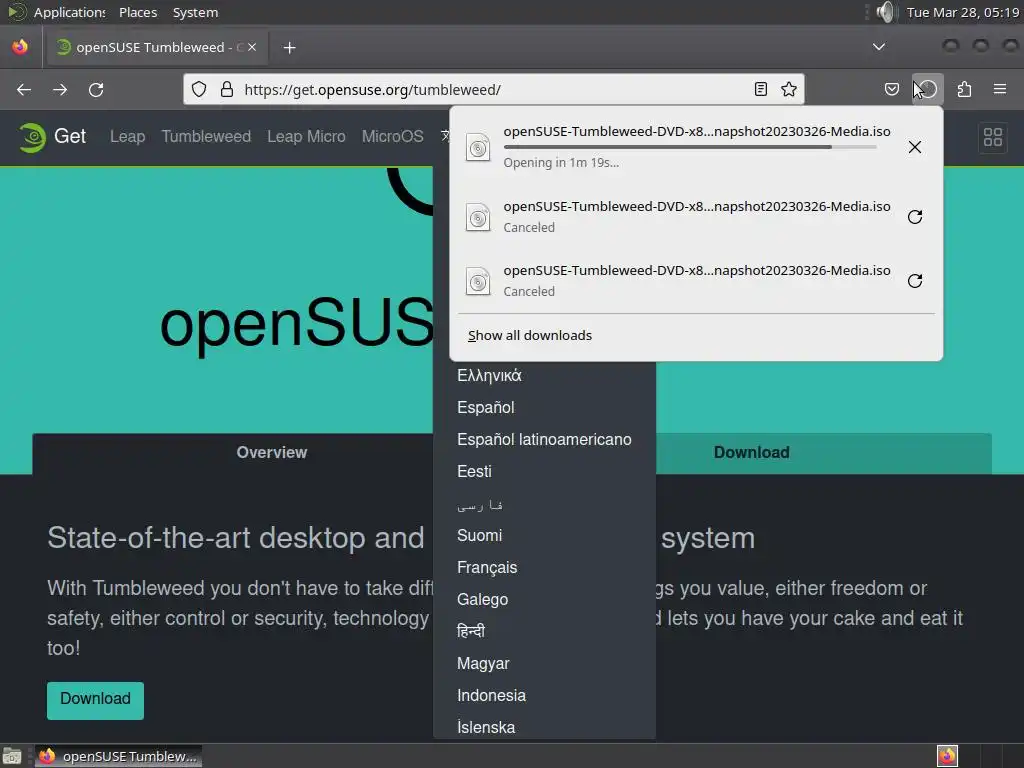Viewport: 1024px width, 768px height.
Task: Select Español language
Action: (486, 408)
